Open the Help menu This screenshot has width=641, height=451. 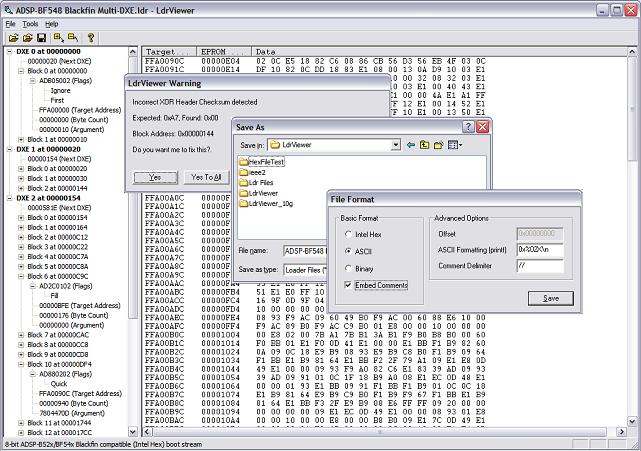[x=52, y=24]
